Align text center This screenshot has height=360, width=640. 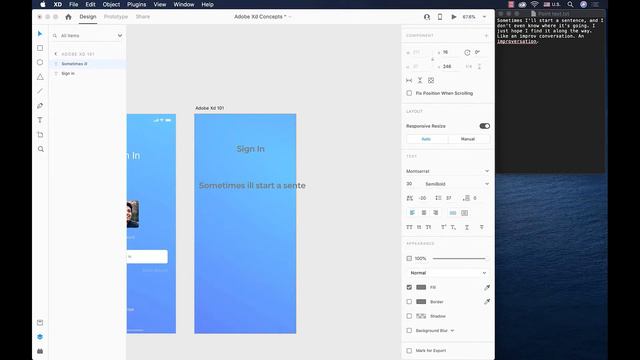coord(424,213)
